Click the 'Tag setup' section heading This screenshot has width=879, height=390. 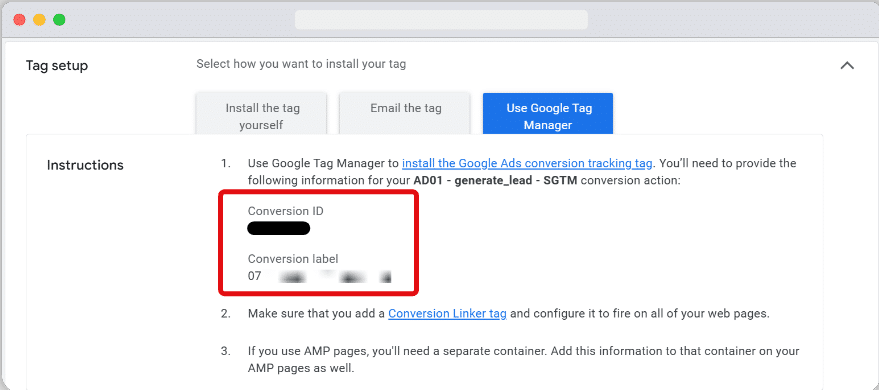click(57, 66)
